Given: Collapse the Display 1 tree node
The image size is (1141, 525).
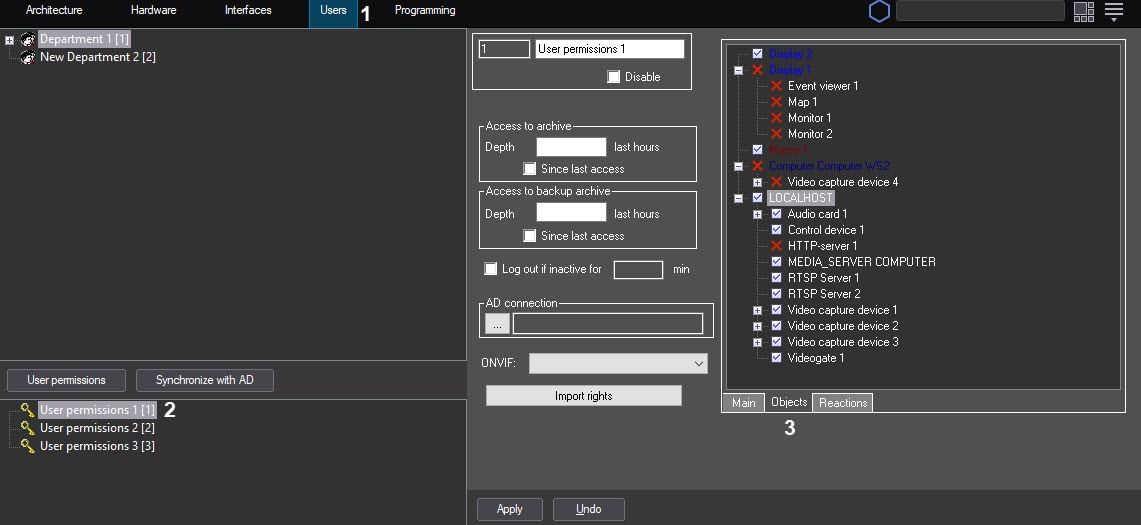Looking at the screenshot, I should pyautogui.click(x=739, y=71).
